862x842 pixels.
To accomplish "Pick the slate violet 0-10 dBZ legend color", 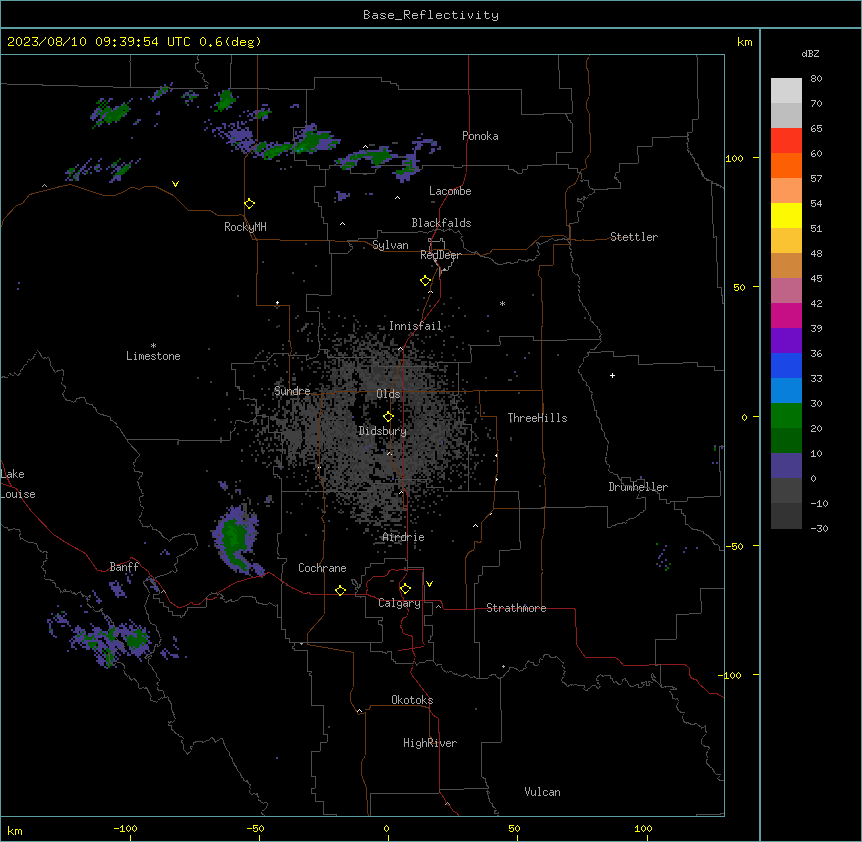I will tap(786, 466).
